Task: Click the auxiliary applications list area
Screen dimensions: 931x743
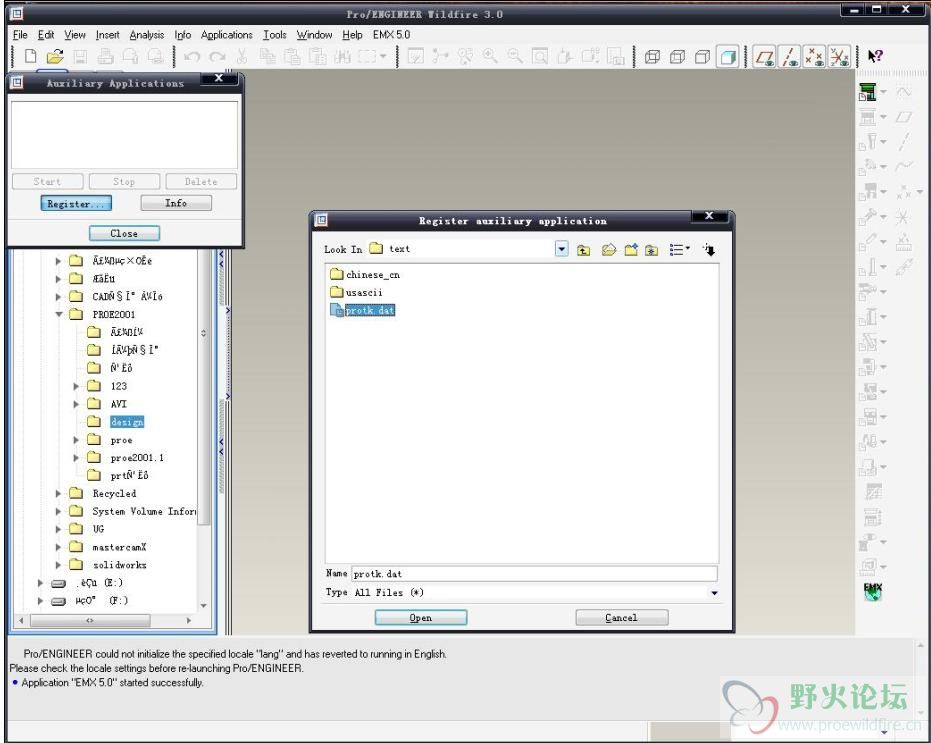Action: (x=124, y=135)
